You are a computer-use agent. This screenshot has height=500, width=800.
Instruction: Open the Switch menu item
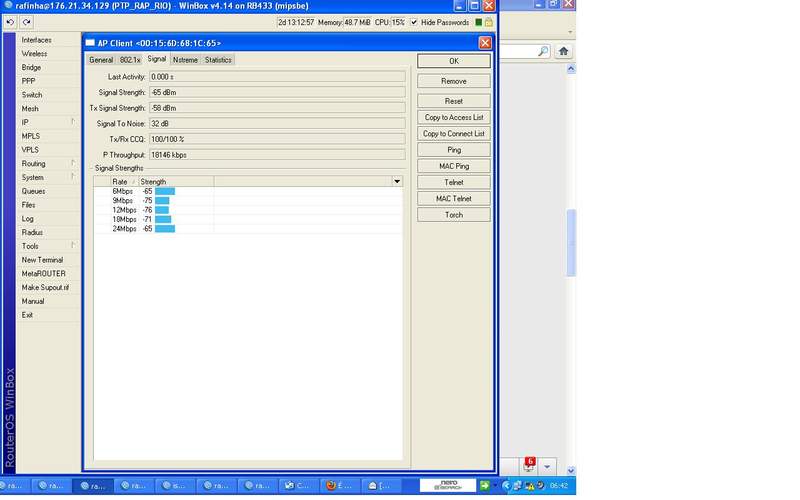(x=32, y=95)
